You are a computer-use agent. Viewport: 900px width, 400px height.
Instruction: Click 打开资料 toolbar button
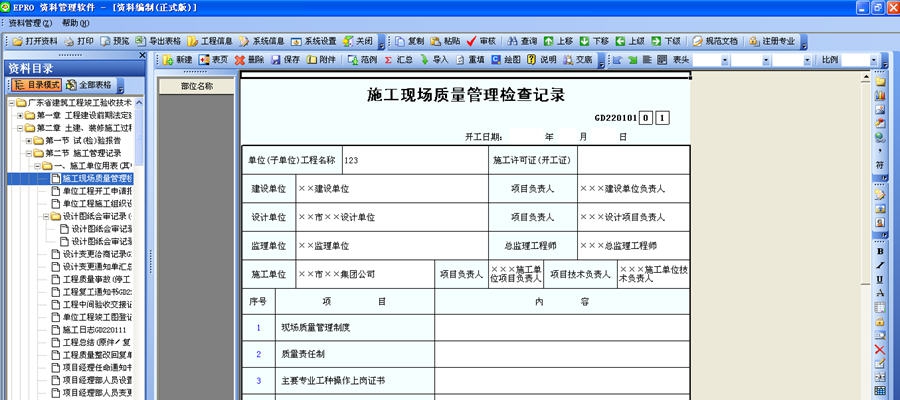pos(36,41)
